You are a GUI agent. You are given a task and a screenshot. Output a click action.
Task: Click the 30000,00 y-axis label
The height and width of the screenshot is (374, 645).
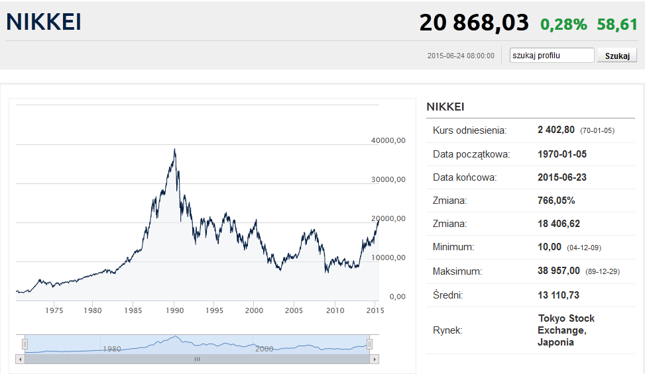(x=388, y=179)
